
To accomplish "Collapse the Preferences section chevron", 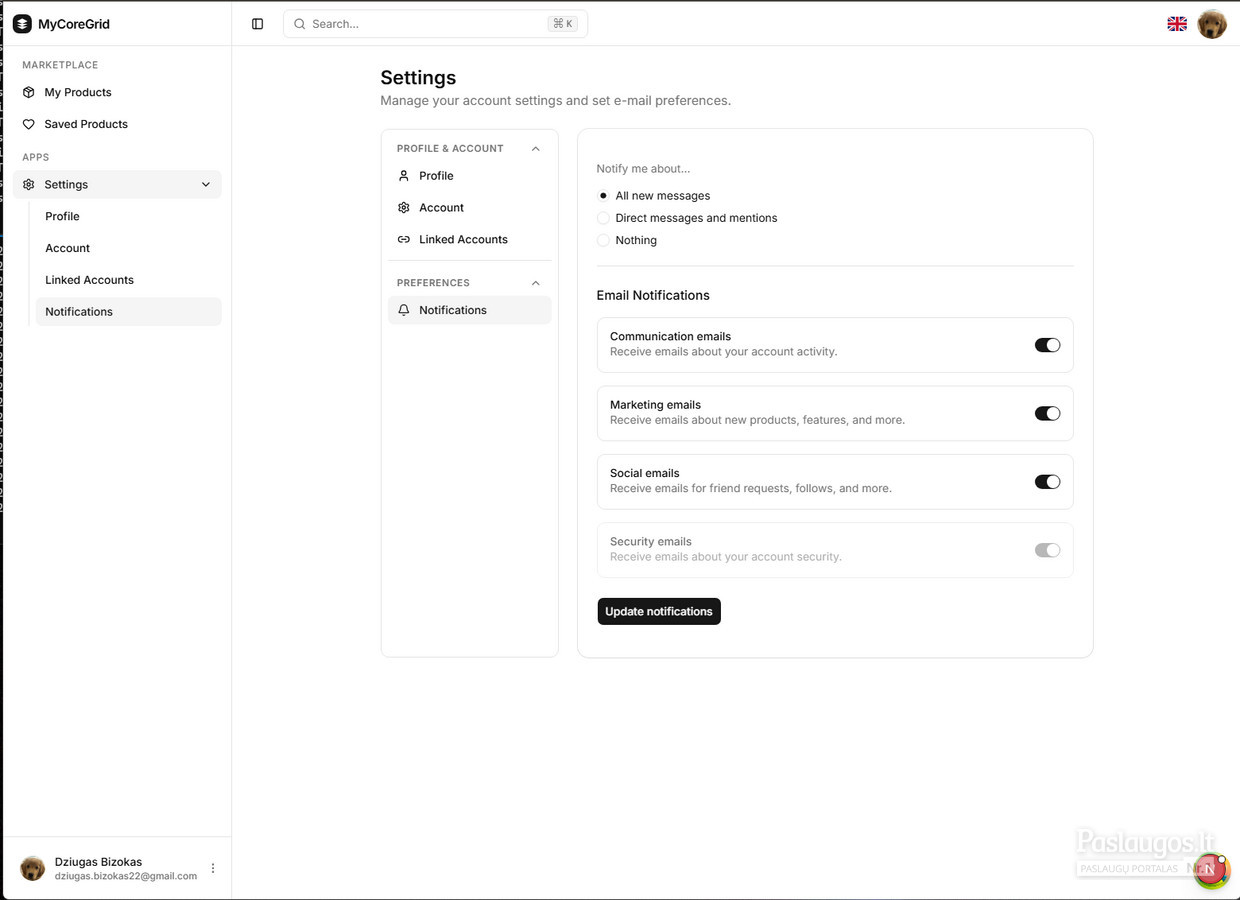I will pyautogui.click(x=536, y=283).
